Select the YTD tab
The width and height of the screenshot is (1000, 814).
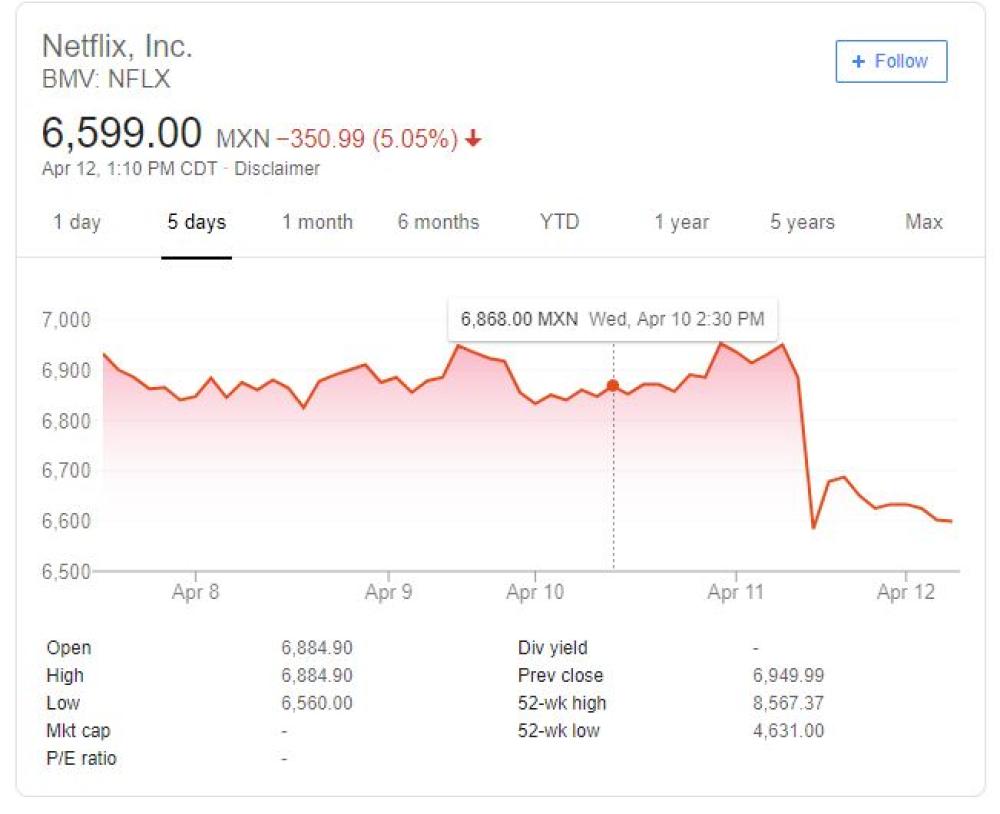tap(559, 223)
